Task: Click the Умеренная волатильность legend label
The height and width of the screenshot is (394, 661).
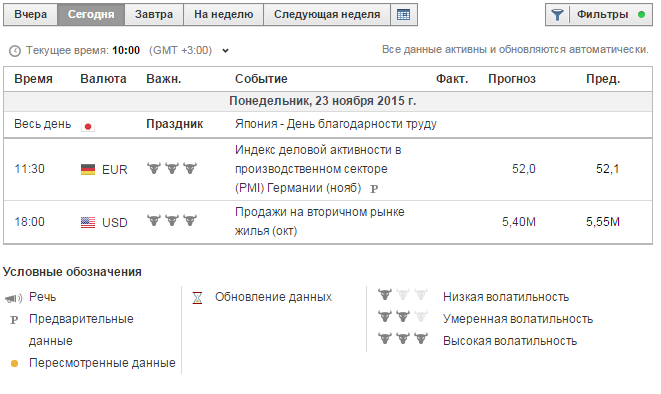Action: 518,319
